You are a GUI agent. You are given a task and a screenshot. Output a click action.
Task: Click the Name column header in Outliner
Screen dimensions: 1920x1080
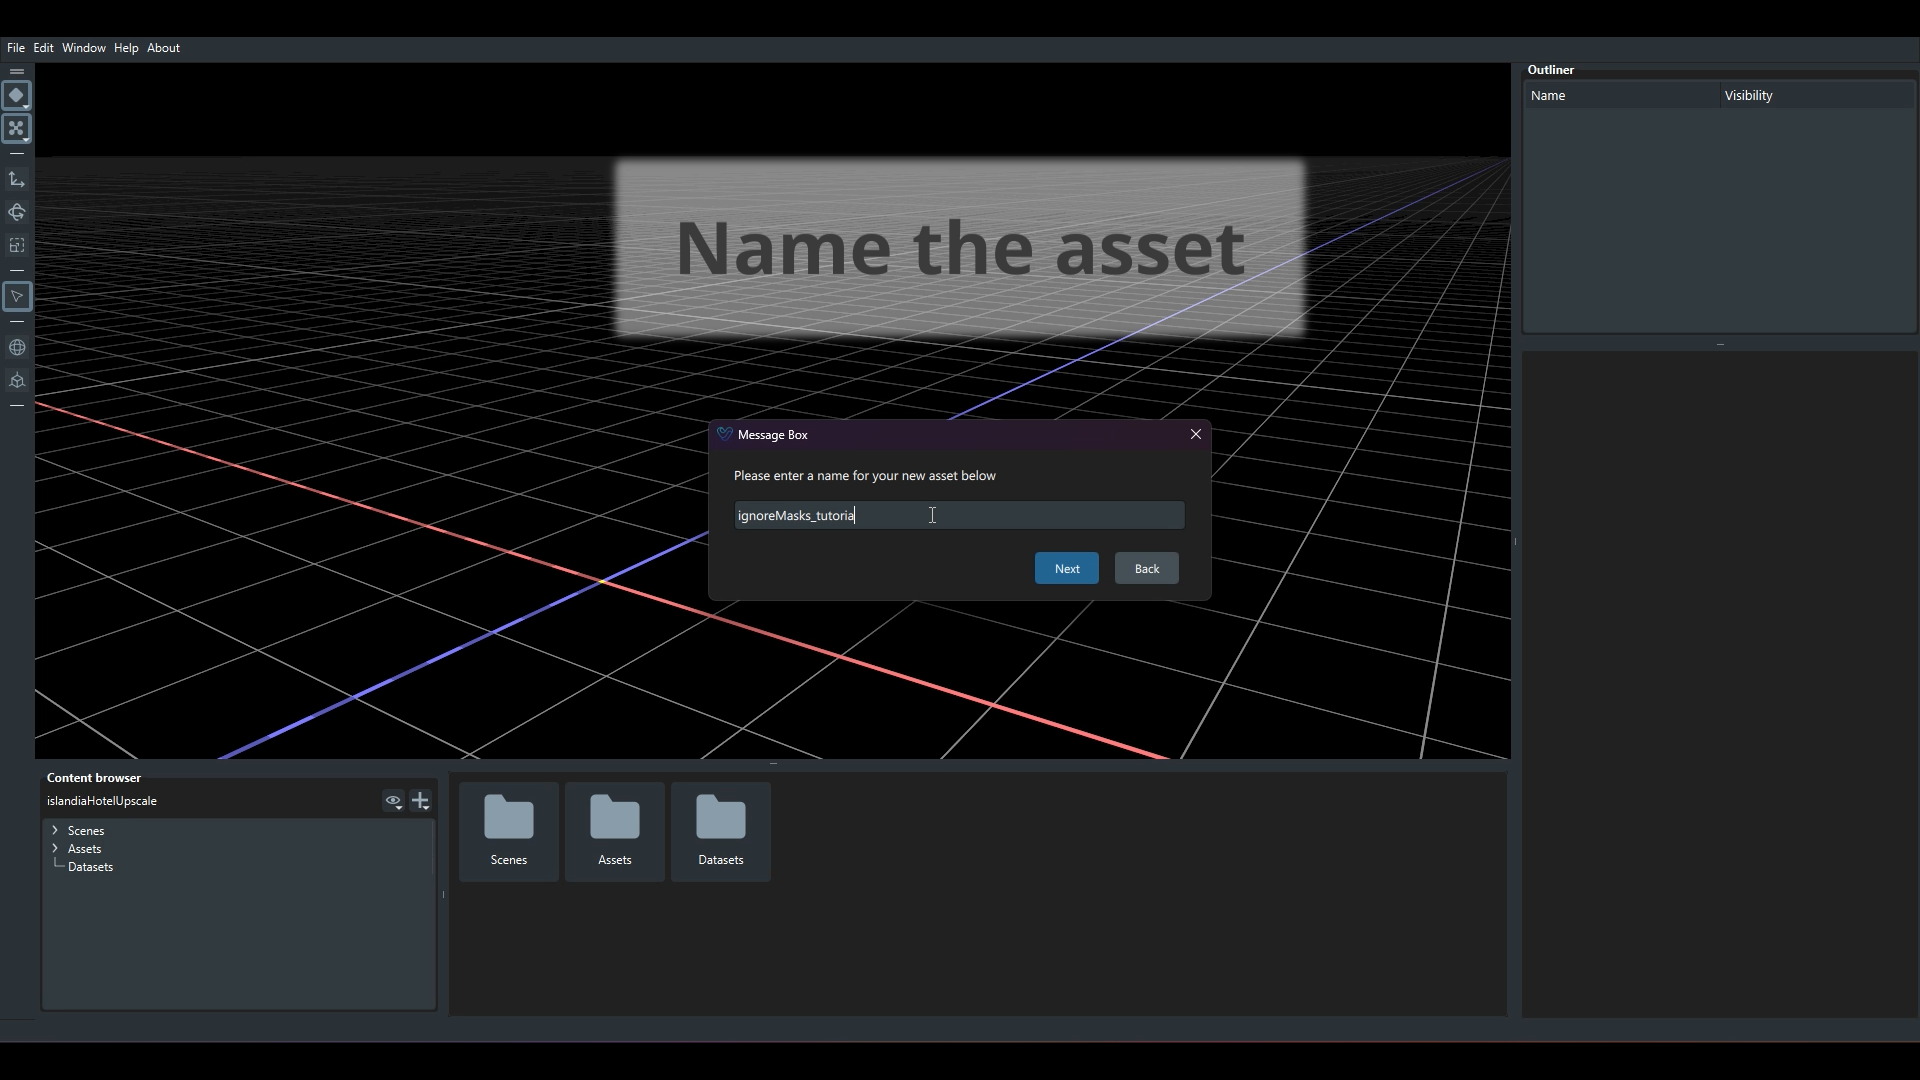[x=1622, y=96]
